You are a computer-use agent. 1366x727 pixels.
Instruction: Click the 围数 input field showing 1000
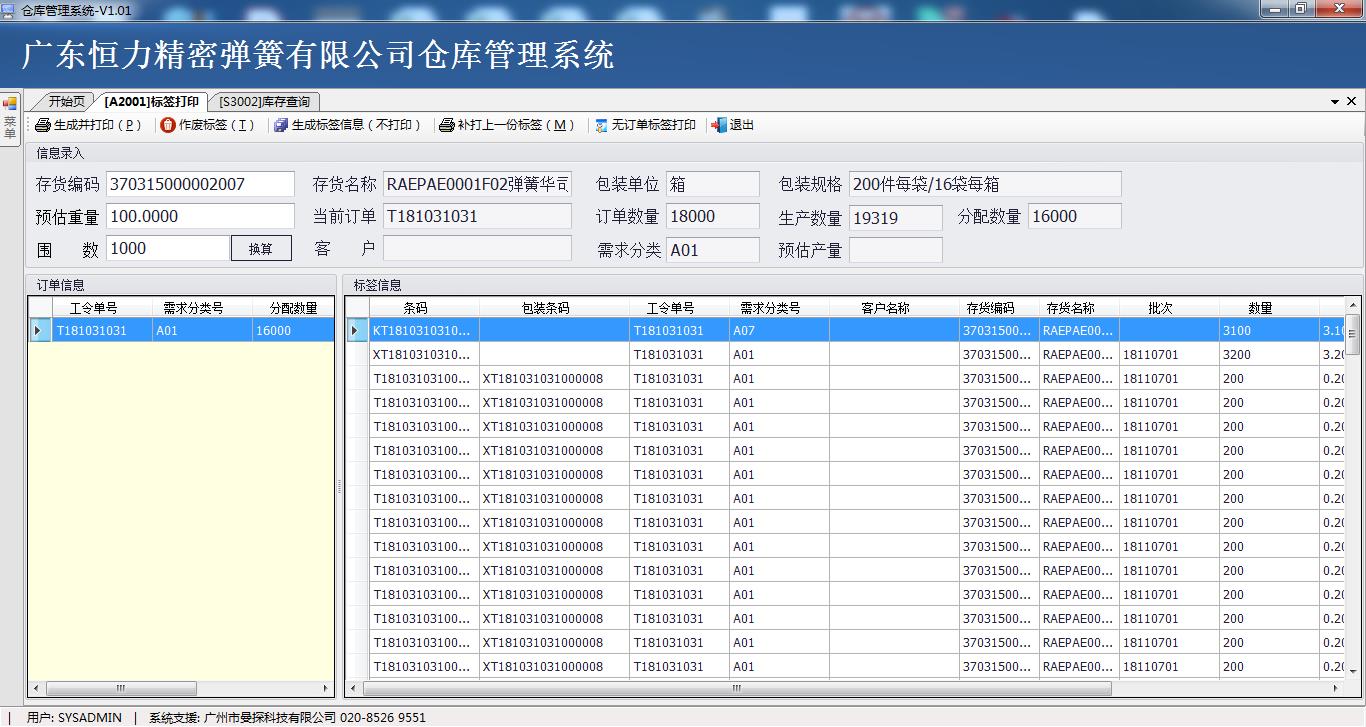pyautogui.click(x=168, y=248)
